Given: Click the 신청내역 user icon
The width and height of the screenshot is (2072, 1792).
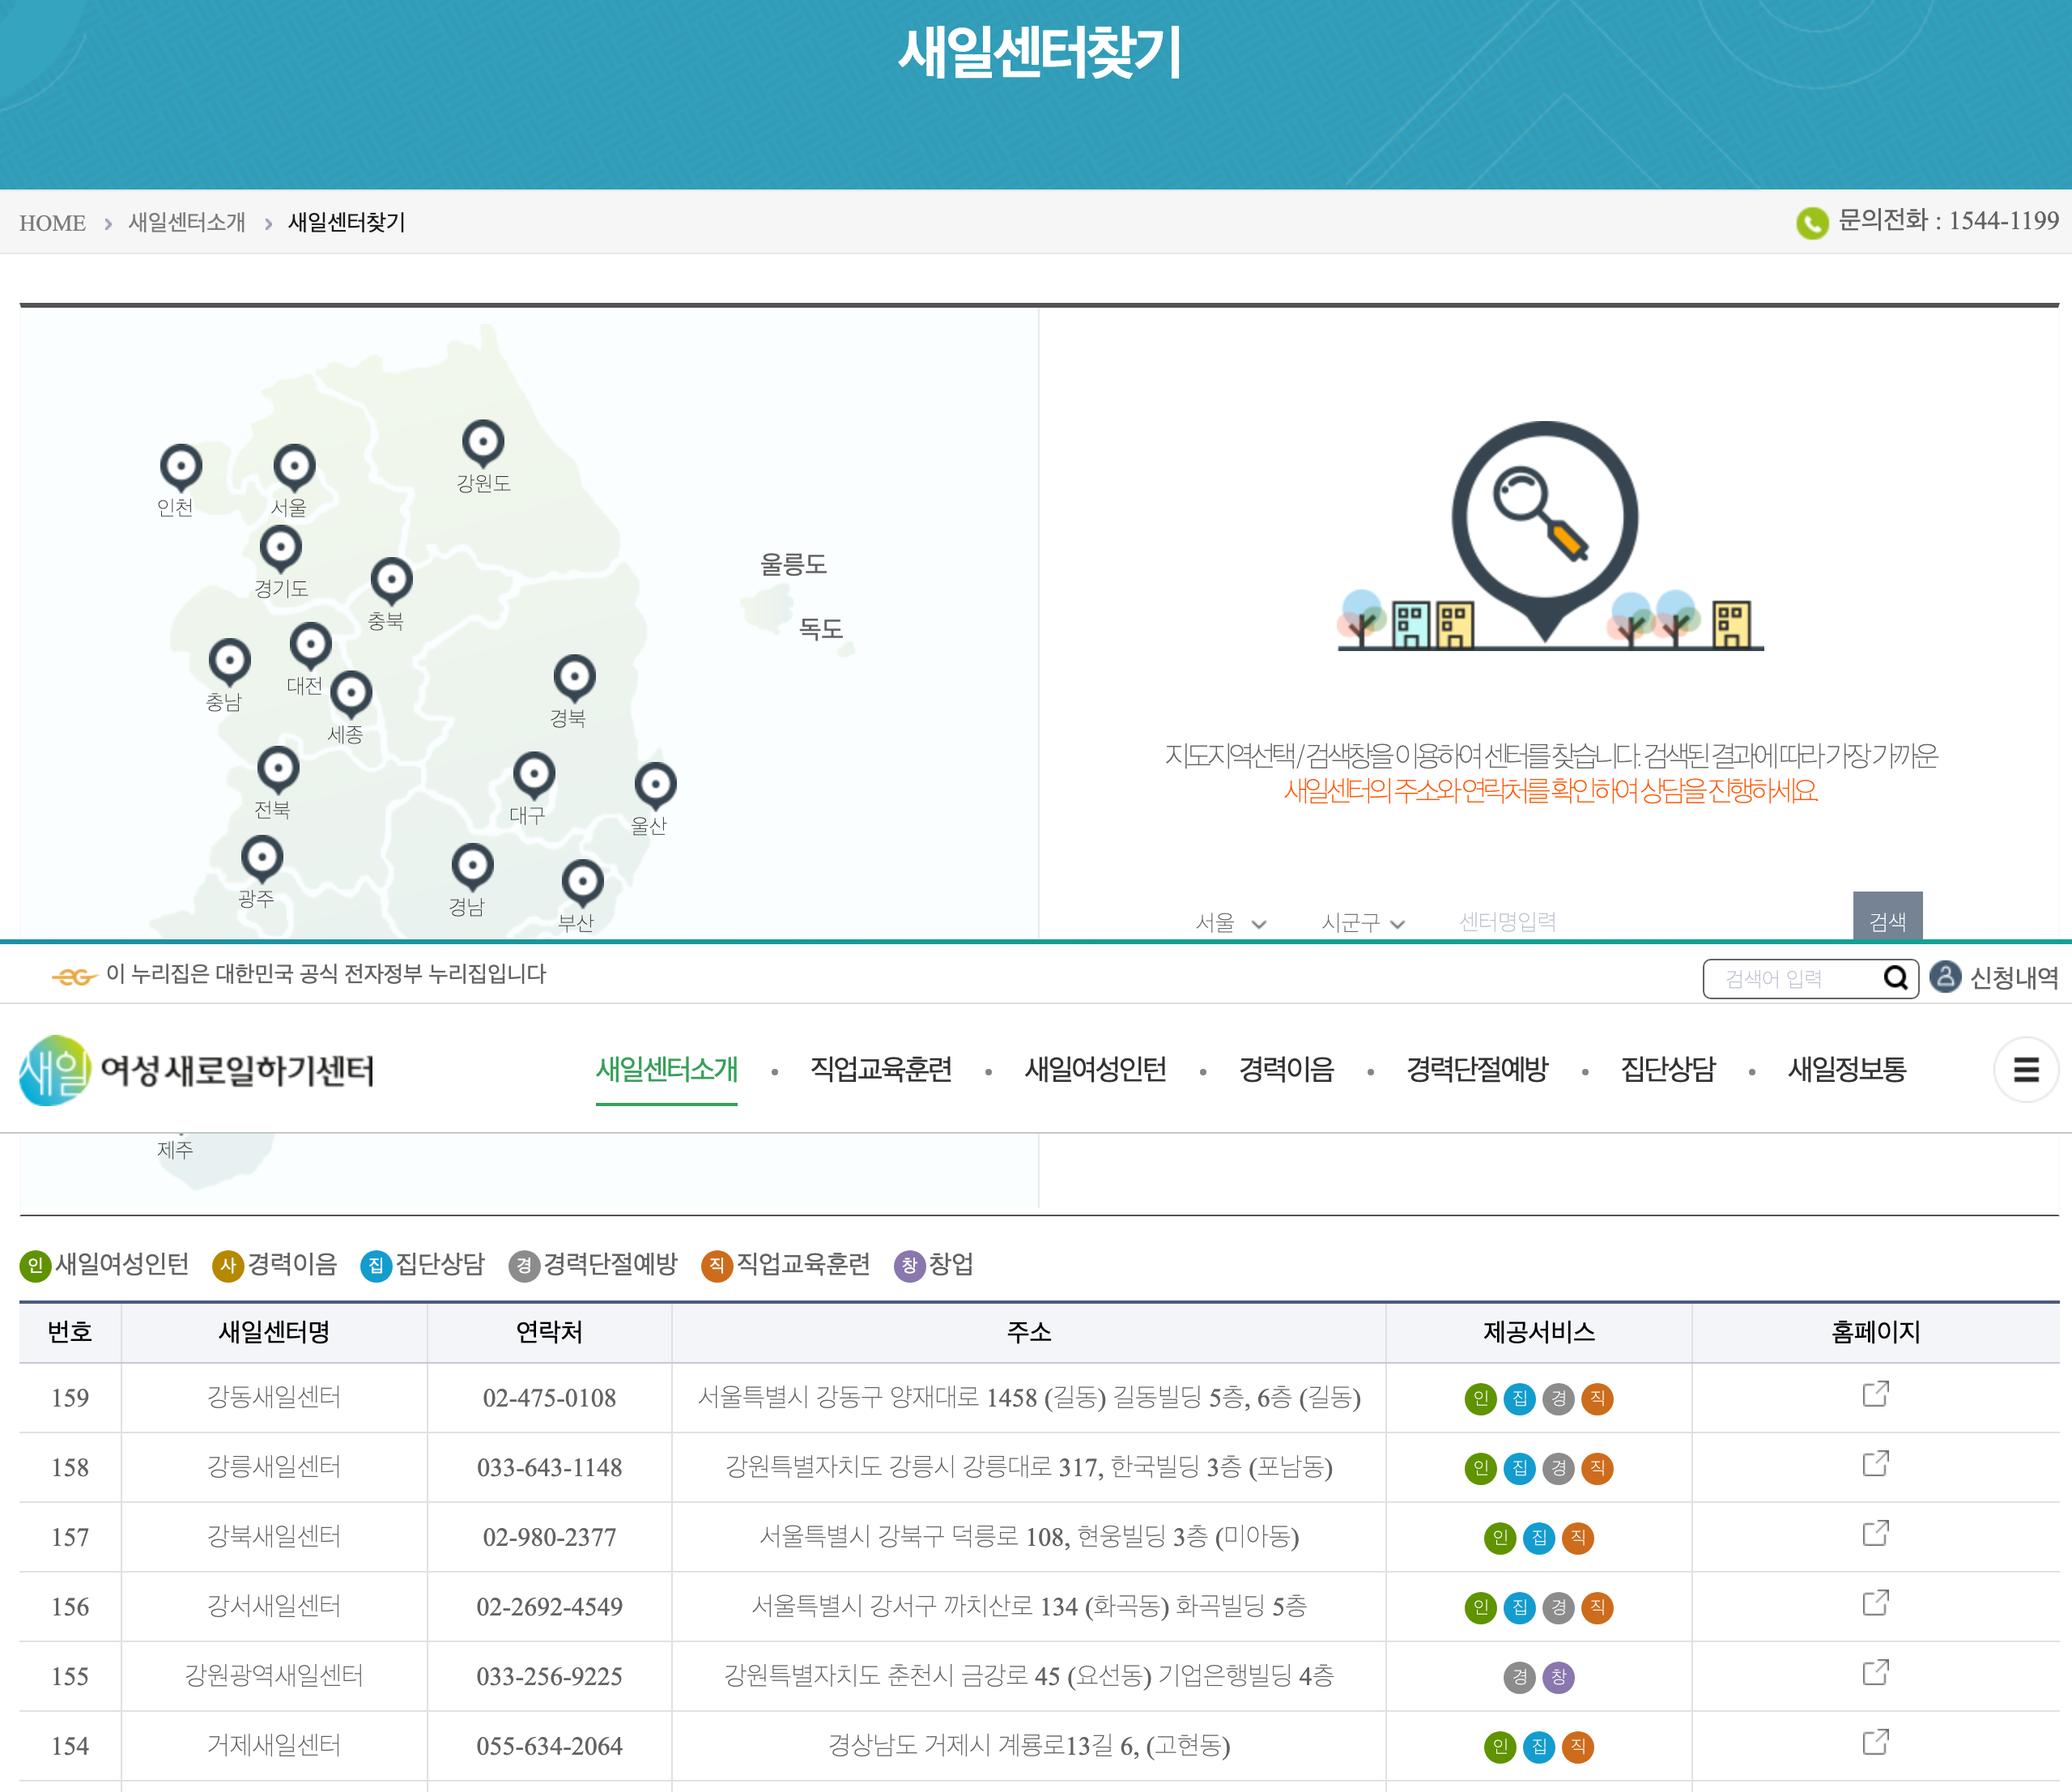Looking at the screenshot, I should coord(1945,977).
